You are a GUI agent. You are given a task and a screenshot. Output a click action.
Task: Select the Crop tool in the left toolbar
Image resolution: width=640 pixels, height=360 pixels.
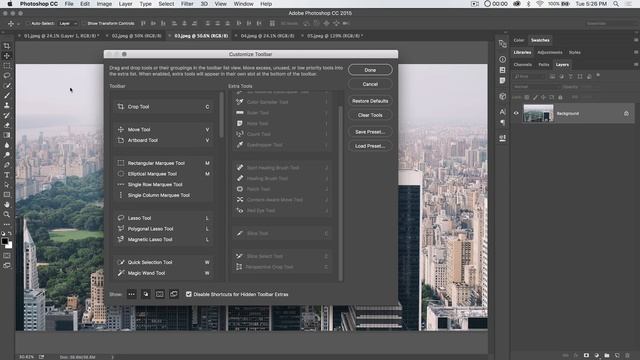point(7,46)
